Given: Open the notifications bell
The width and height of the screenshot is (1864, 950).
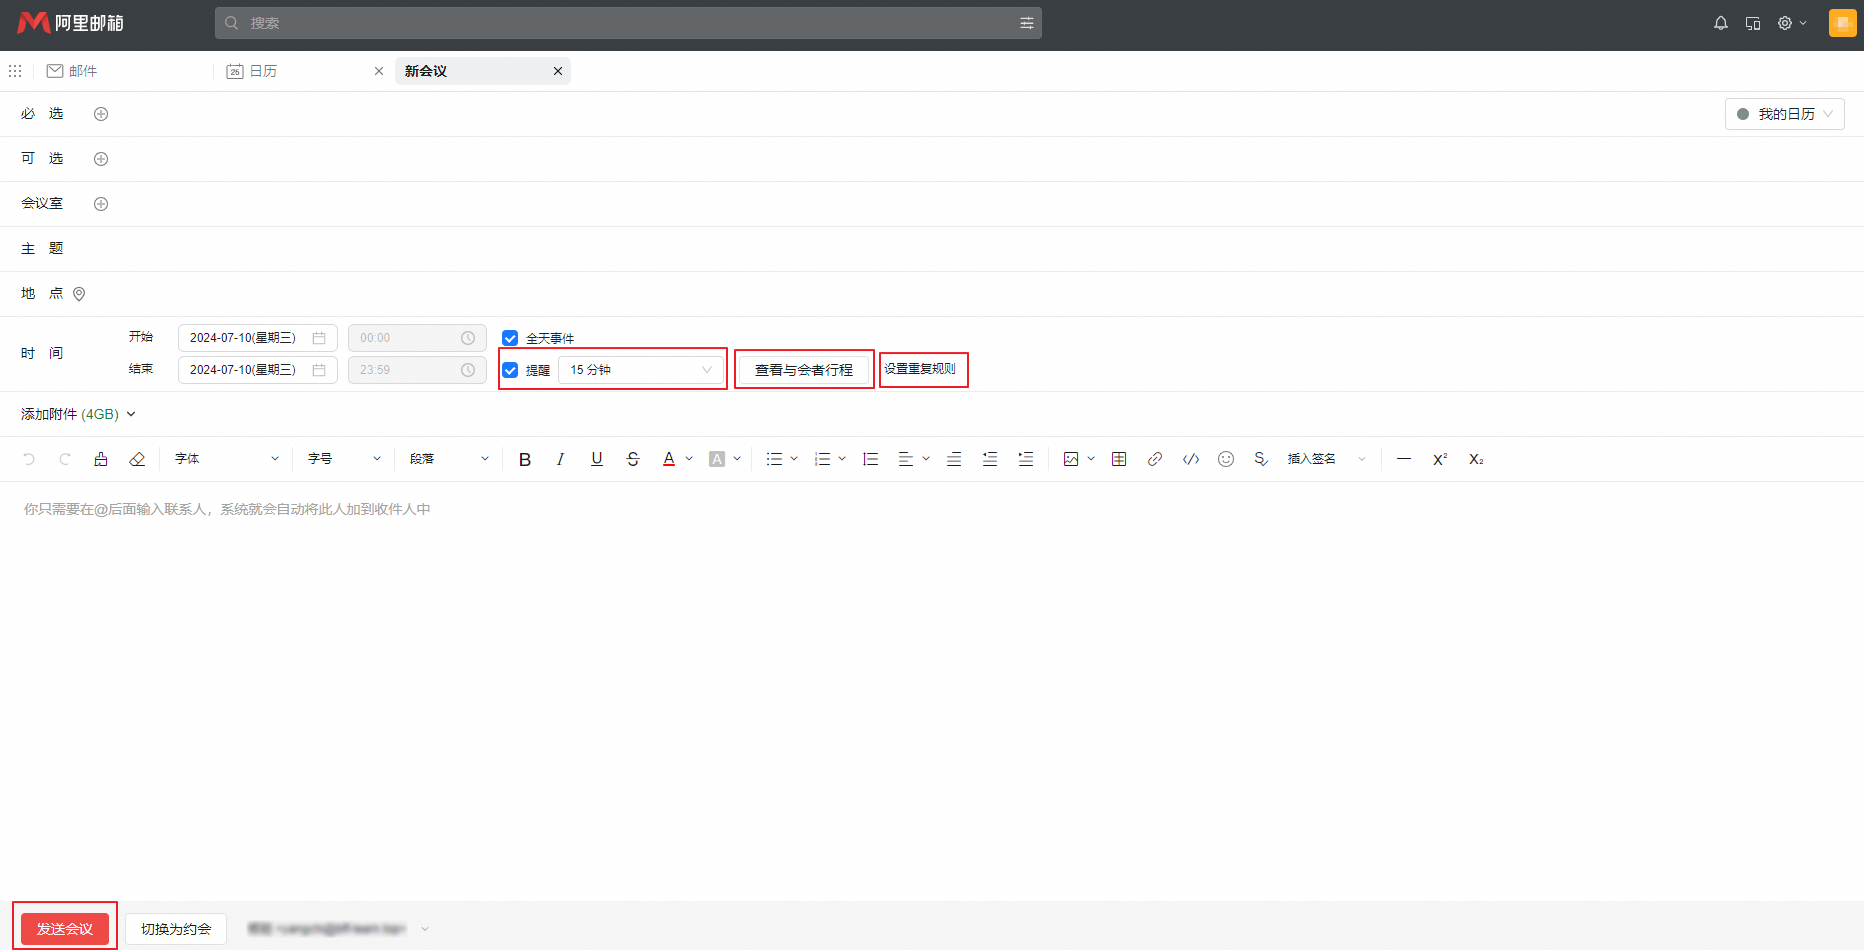Looking at the screenshot, I should click(x=1720, y=23).
